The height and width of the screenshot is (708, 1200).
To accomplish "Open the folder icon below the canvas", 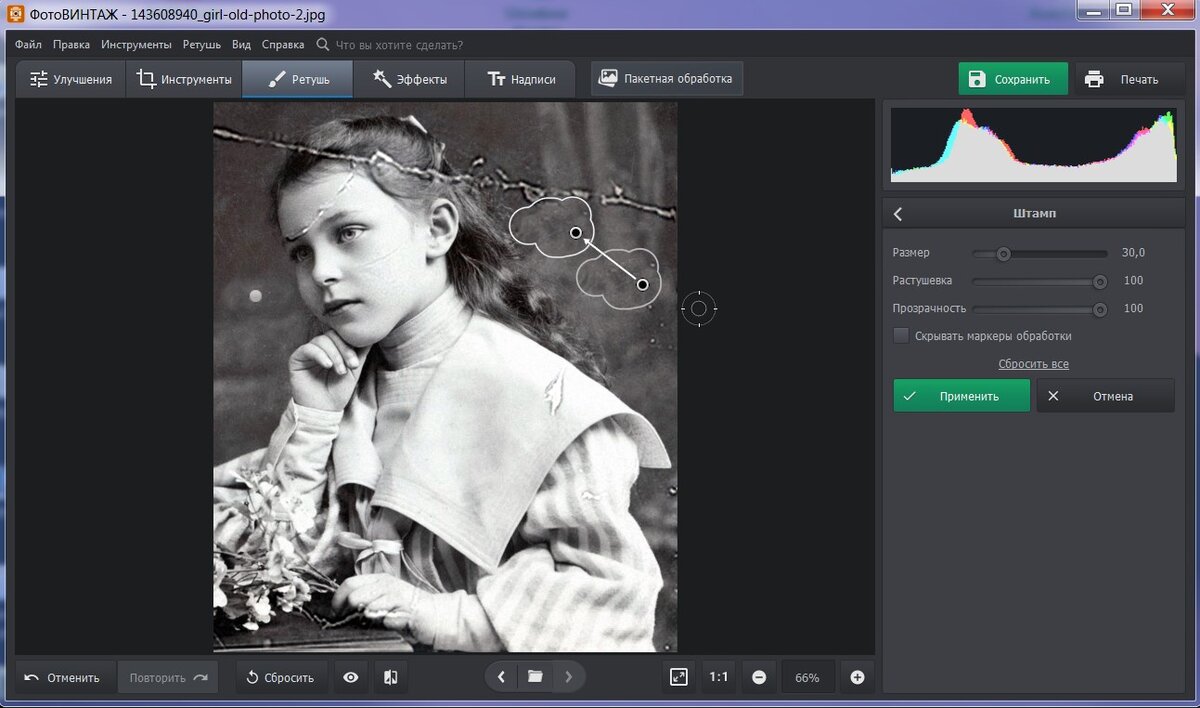I will (x=535, y=677).
